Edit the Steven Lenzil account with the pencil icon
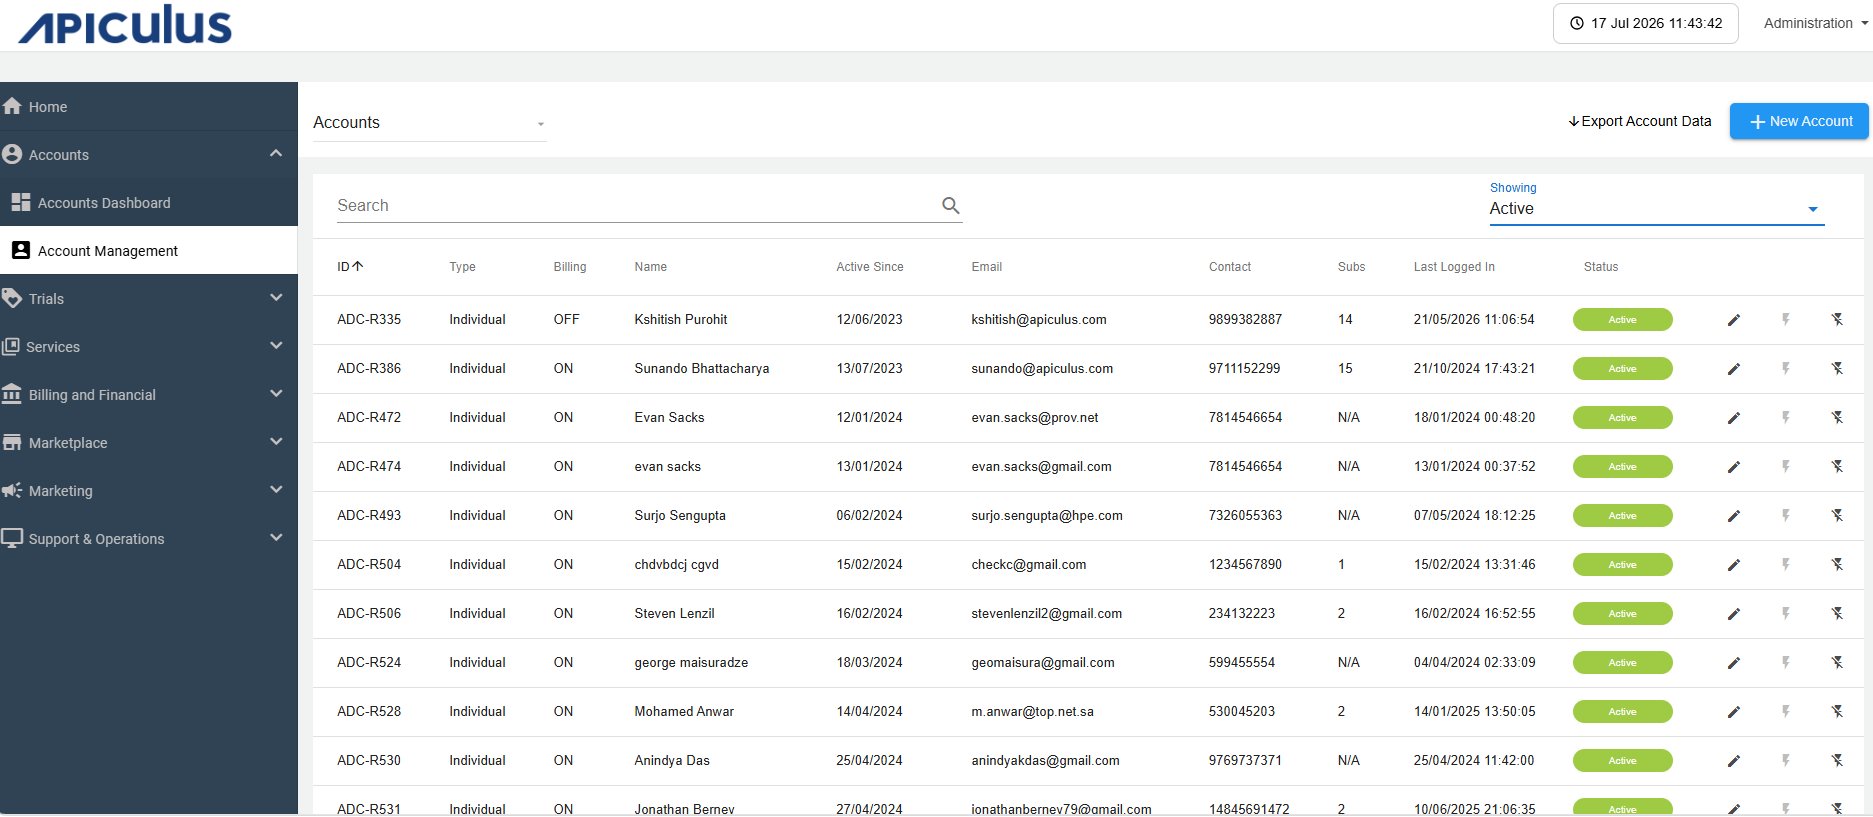 click(1734, 614)
